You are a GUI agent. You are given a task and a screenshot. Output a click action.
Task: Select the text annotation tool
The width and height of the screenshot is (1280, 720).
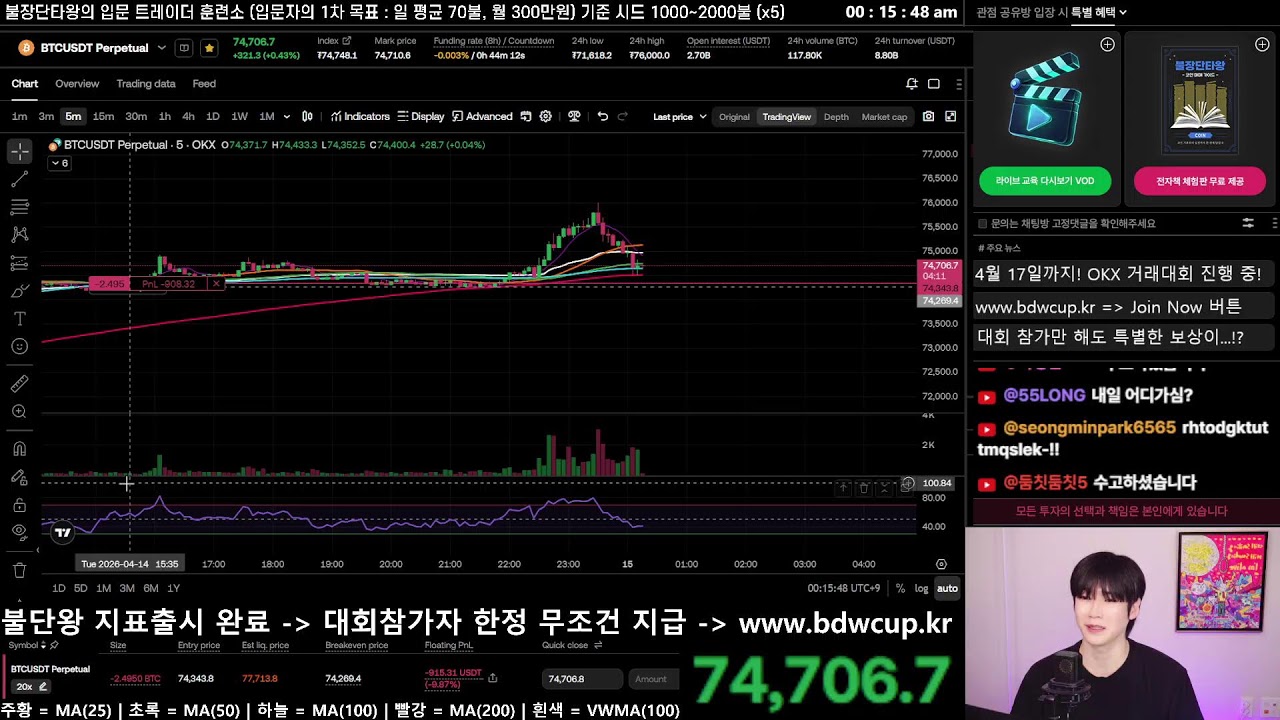[x=19, y=318]
